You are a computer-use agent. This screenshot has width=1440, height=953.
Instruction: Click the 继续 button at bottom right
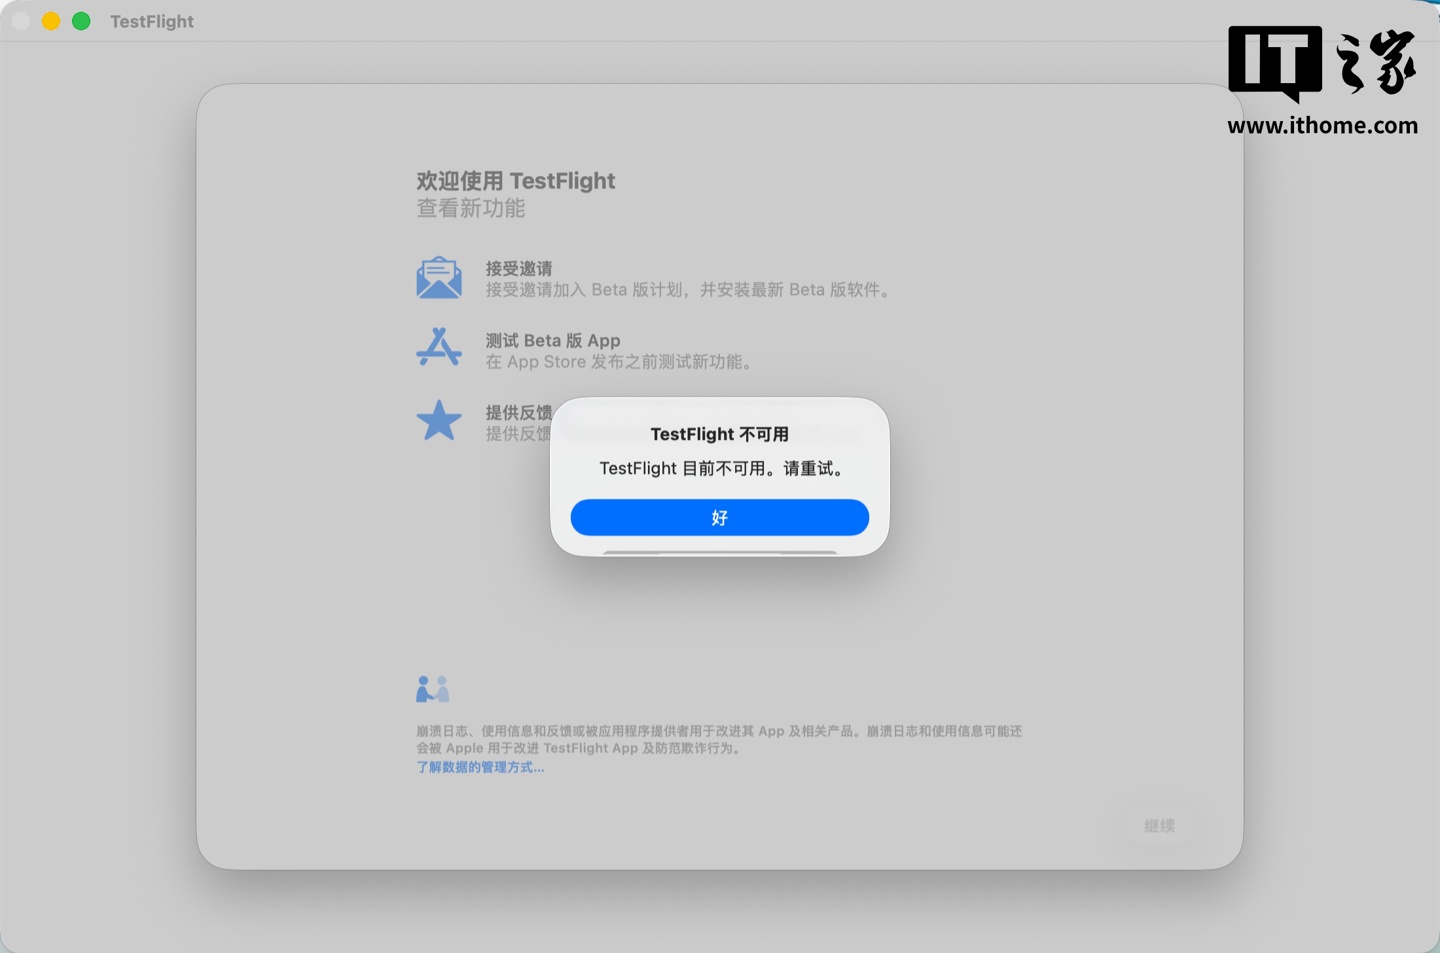1159,825
